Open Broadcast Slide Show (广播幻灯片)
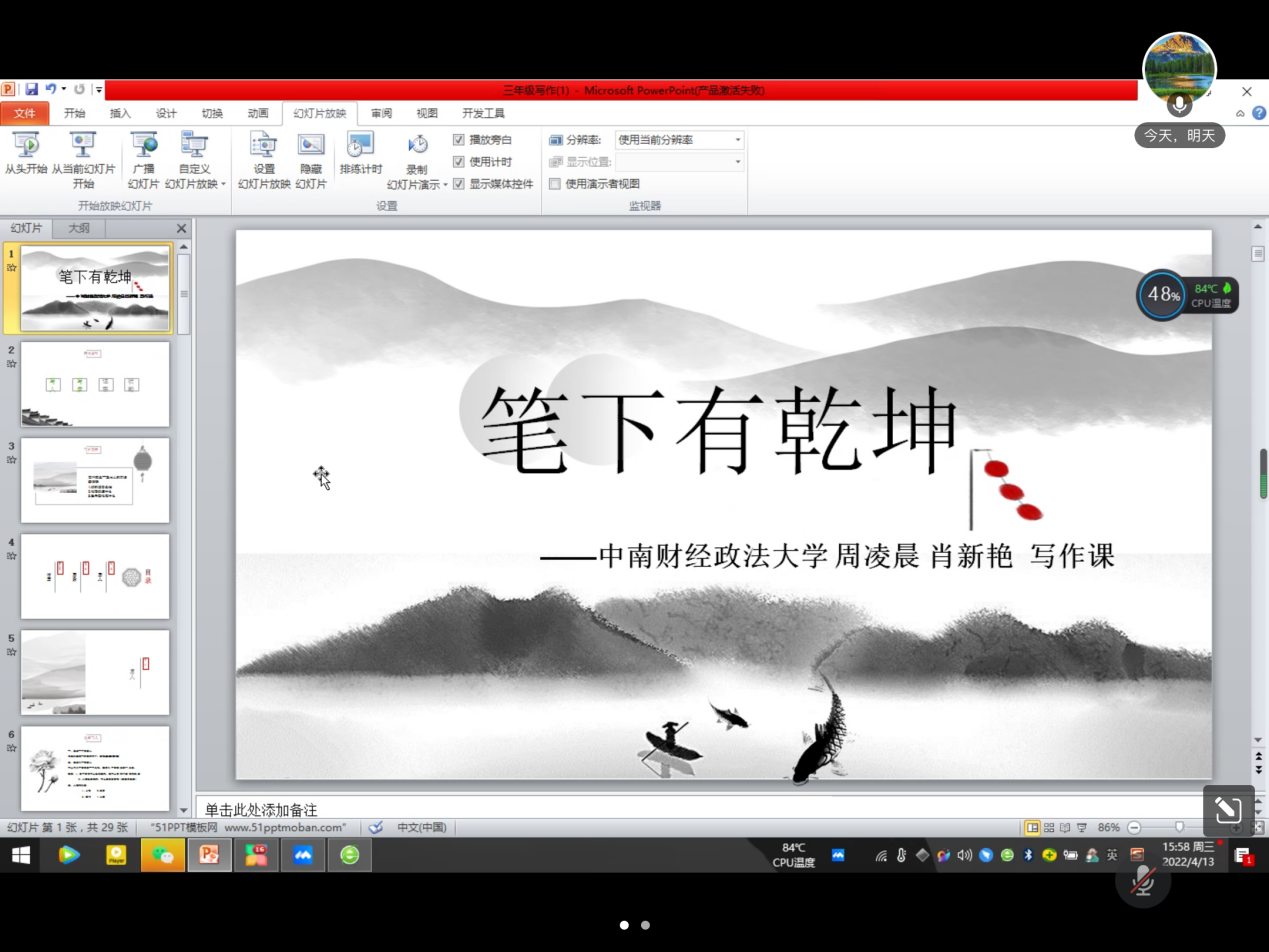Screen dimensions: 1269x952 click(x=144, y=146)
